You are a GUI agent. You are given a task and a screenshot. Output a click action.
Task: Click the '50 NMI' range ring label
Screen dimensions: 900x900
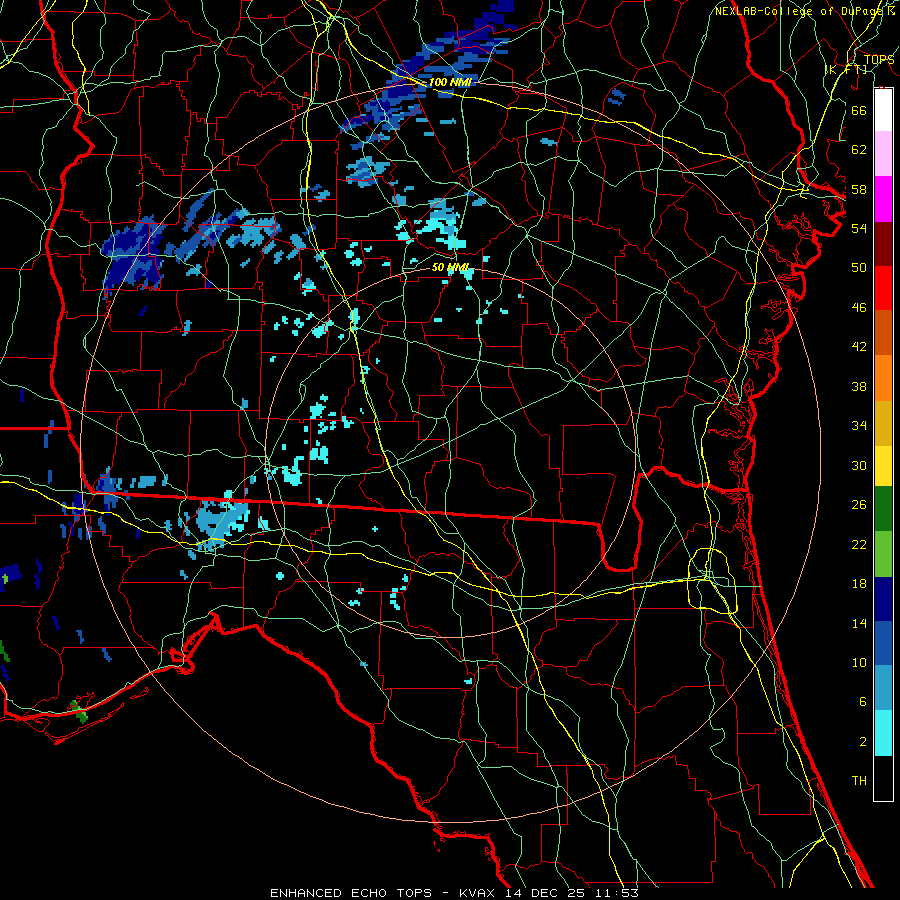[451, 267]
